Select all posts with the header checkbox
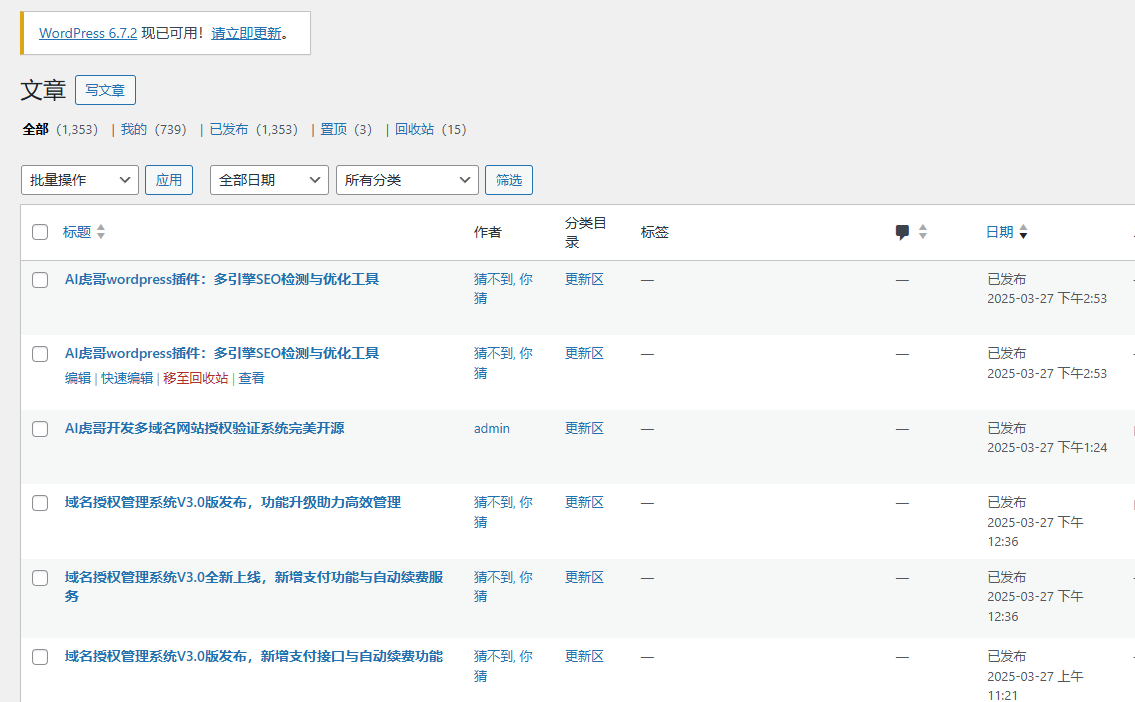The image size is (1135, 702). pos(40,231)
